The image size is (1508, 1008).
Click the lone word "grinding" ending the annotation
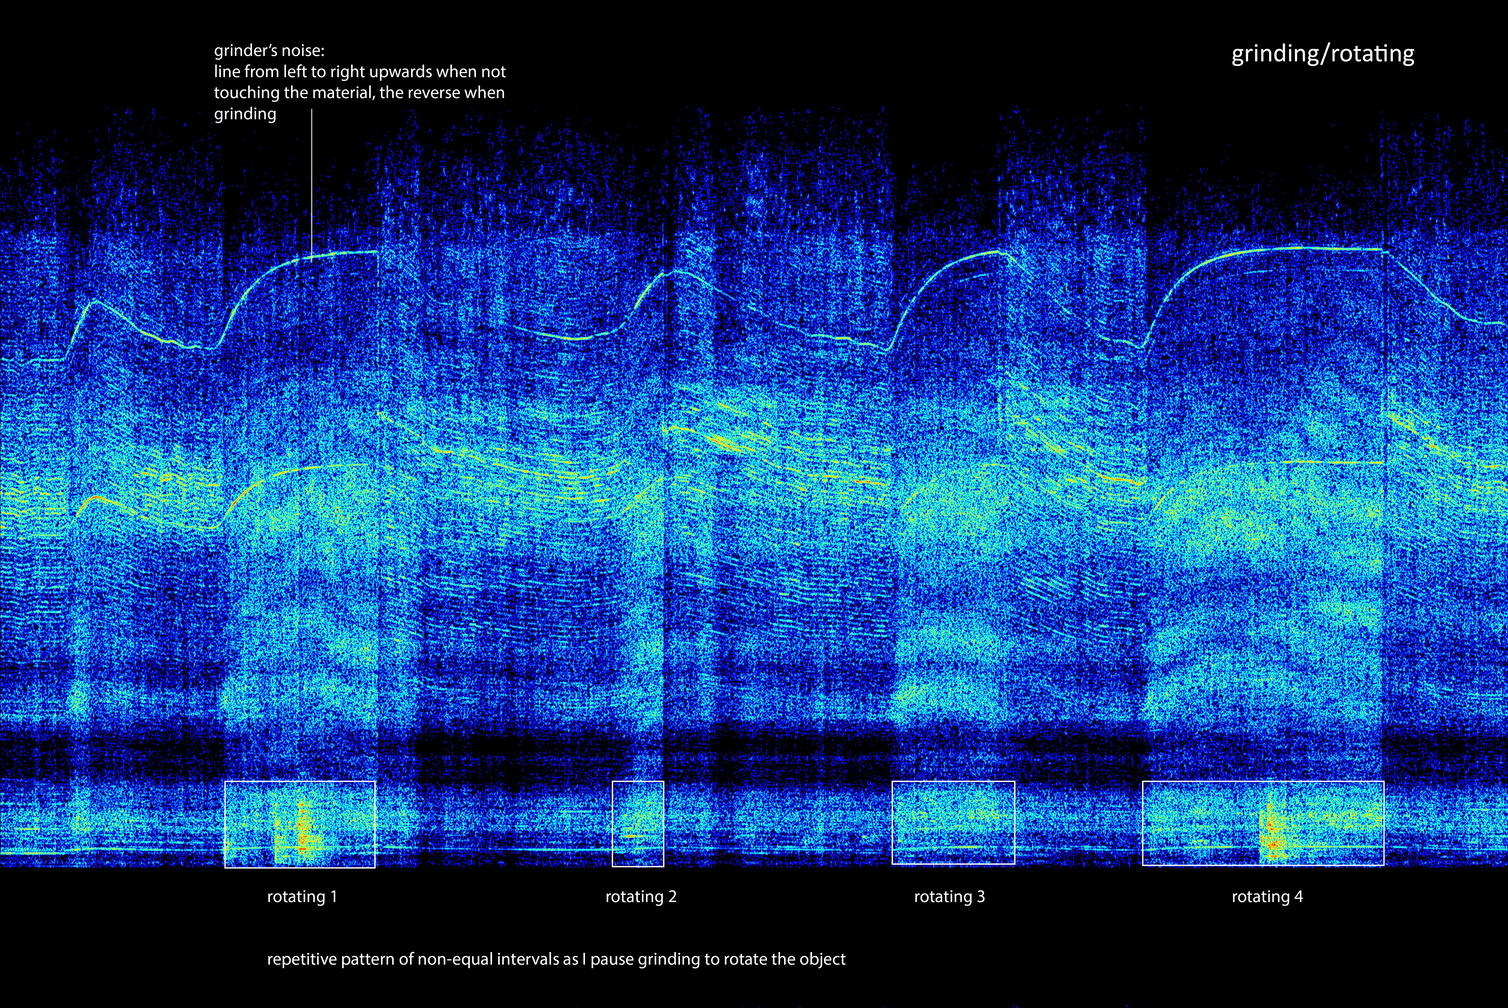coord(244,114)
